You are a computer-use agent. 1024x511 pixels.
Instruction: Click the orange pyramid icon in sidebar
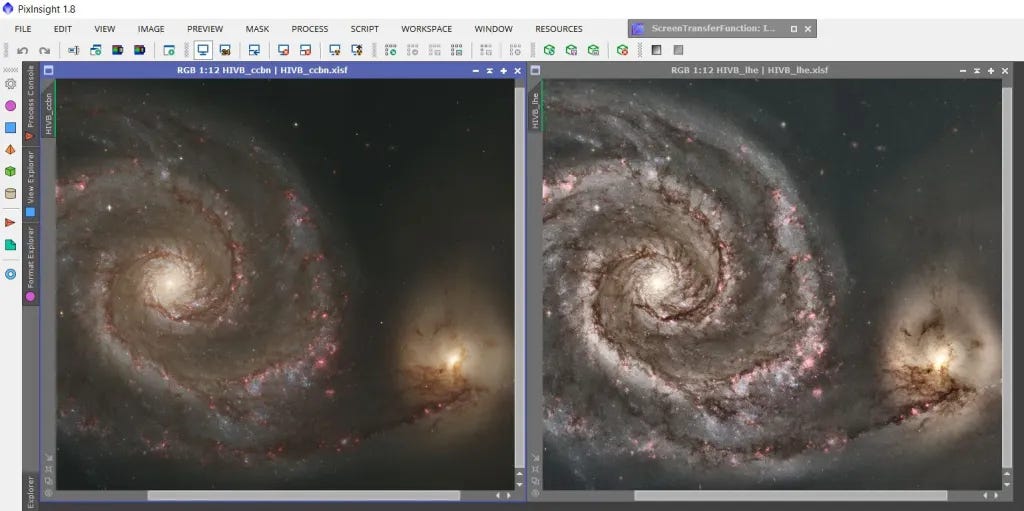coord(11,150)
